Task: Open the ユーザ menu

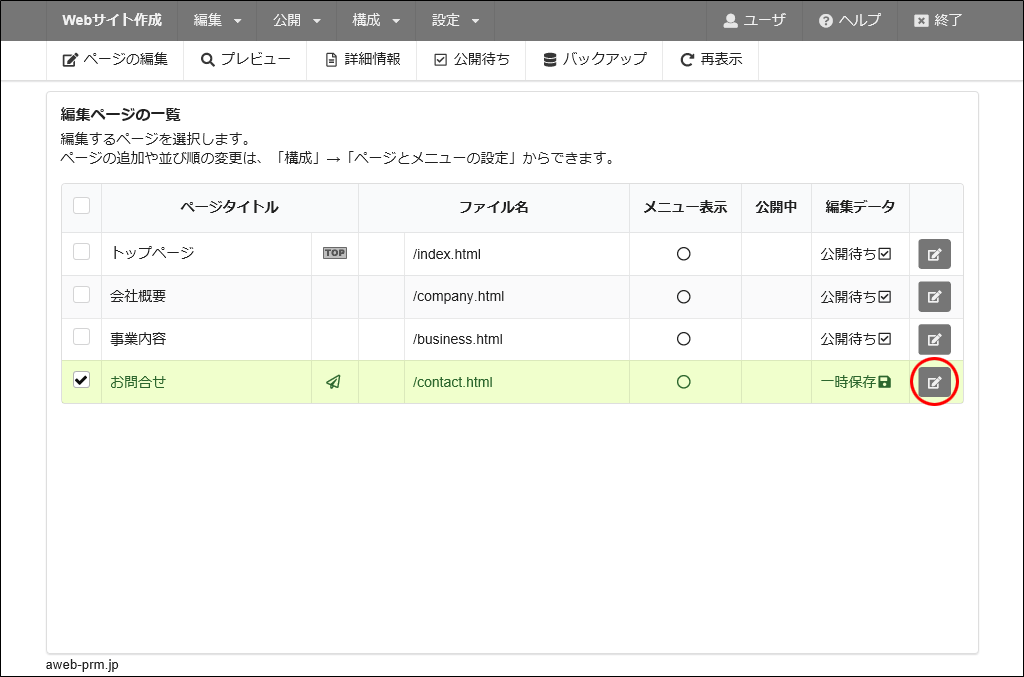Action: [754, 20]
